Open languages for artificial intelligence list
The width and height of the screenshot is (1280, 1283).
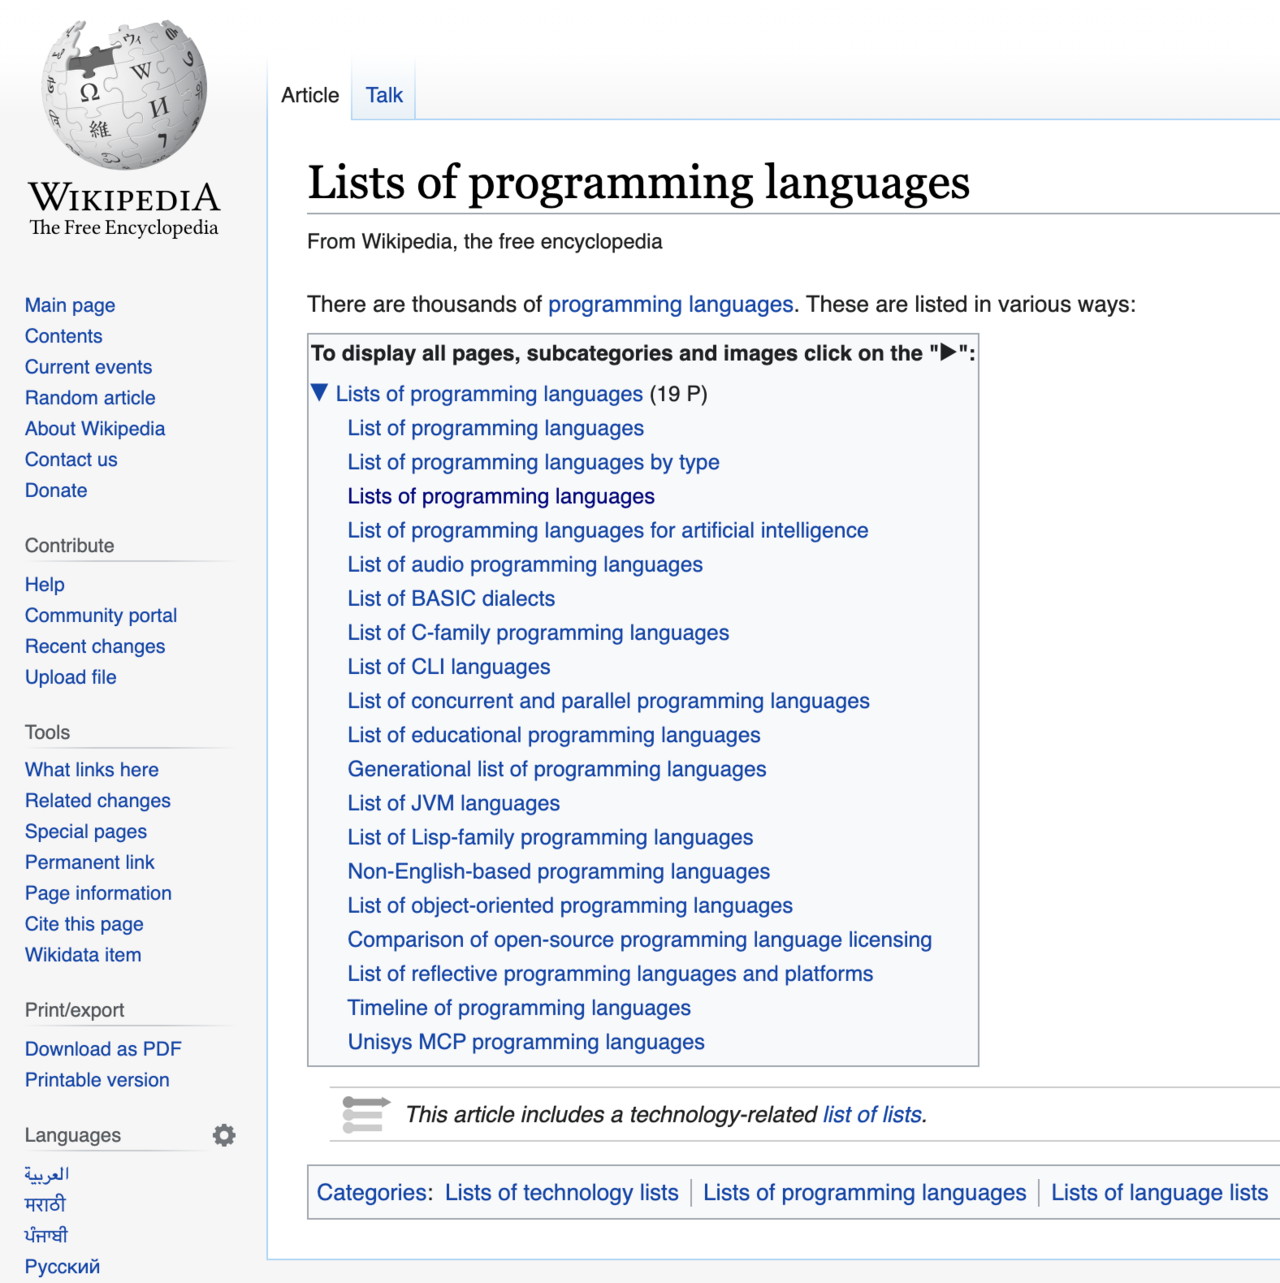tap(608, 530)
